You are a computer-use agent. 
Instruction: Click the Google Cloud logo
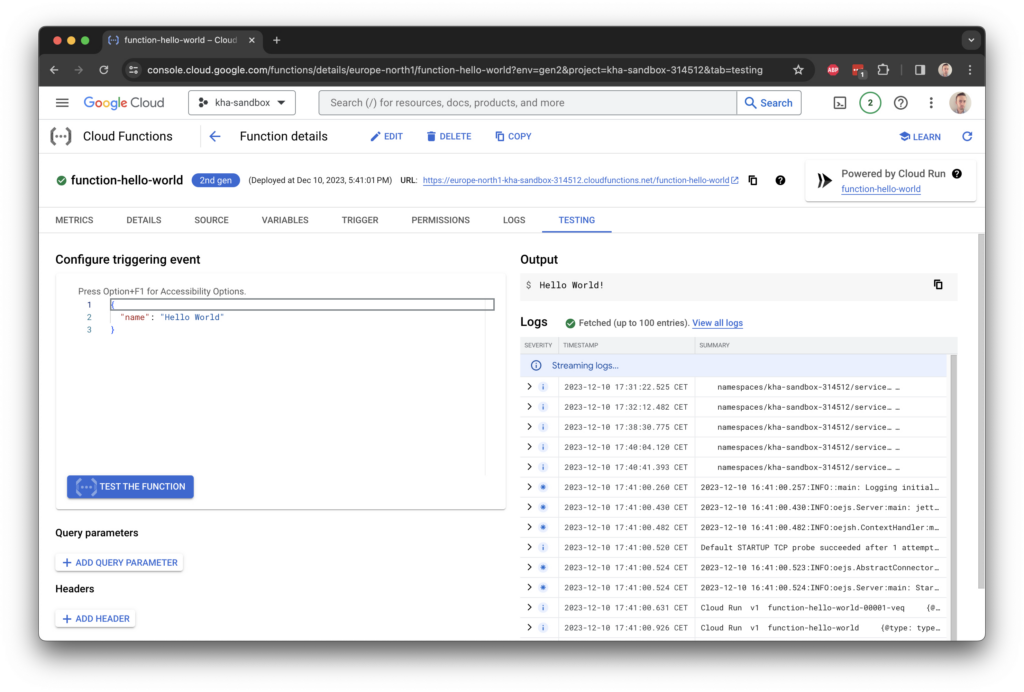click(124, 102)
